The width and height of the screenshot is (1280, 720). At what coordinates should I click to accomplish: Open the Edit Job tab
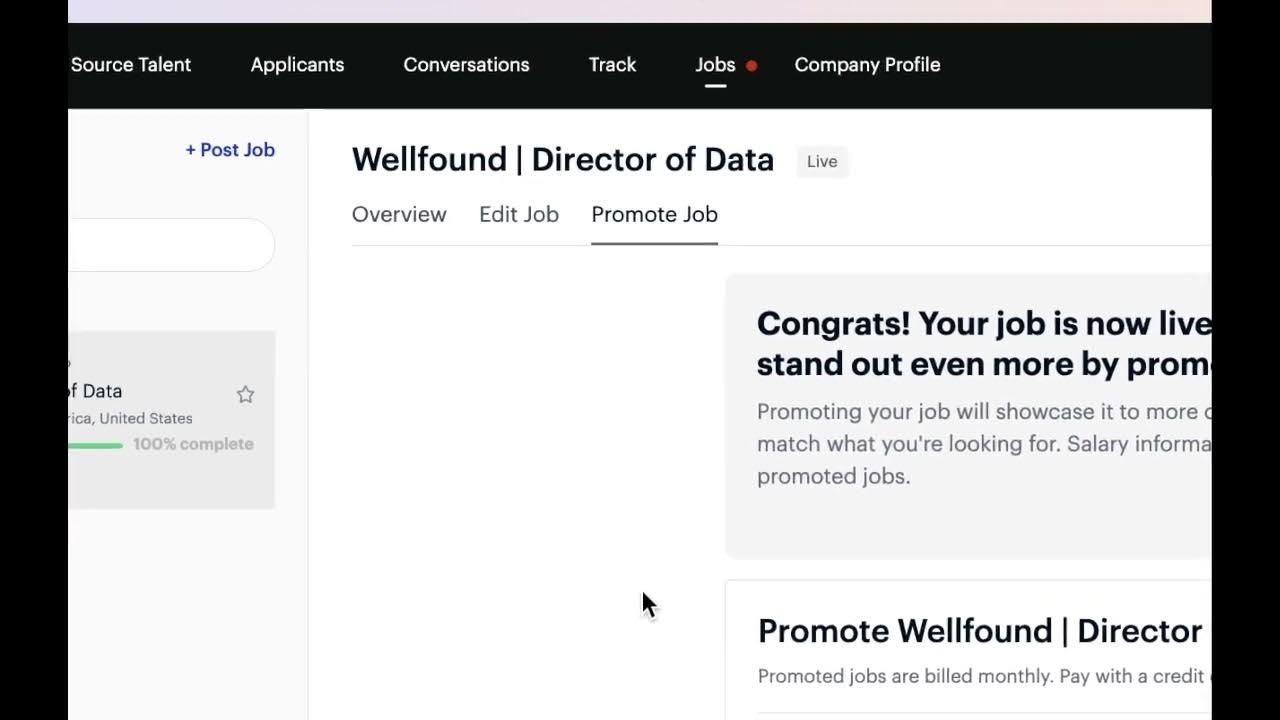[x=519, y=215]
